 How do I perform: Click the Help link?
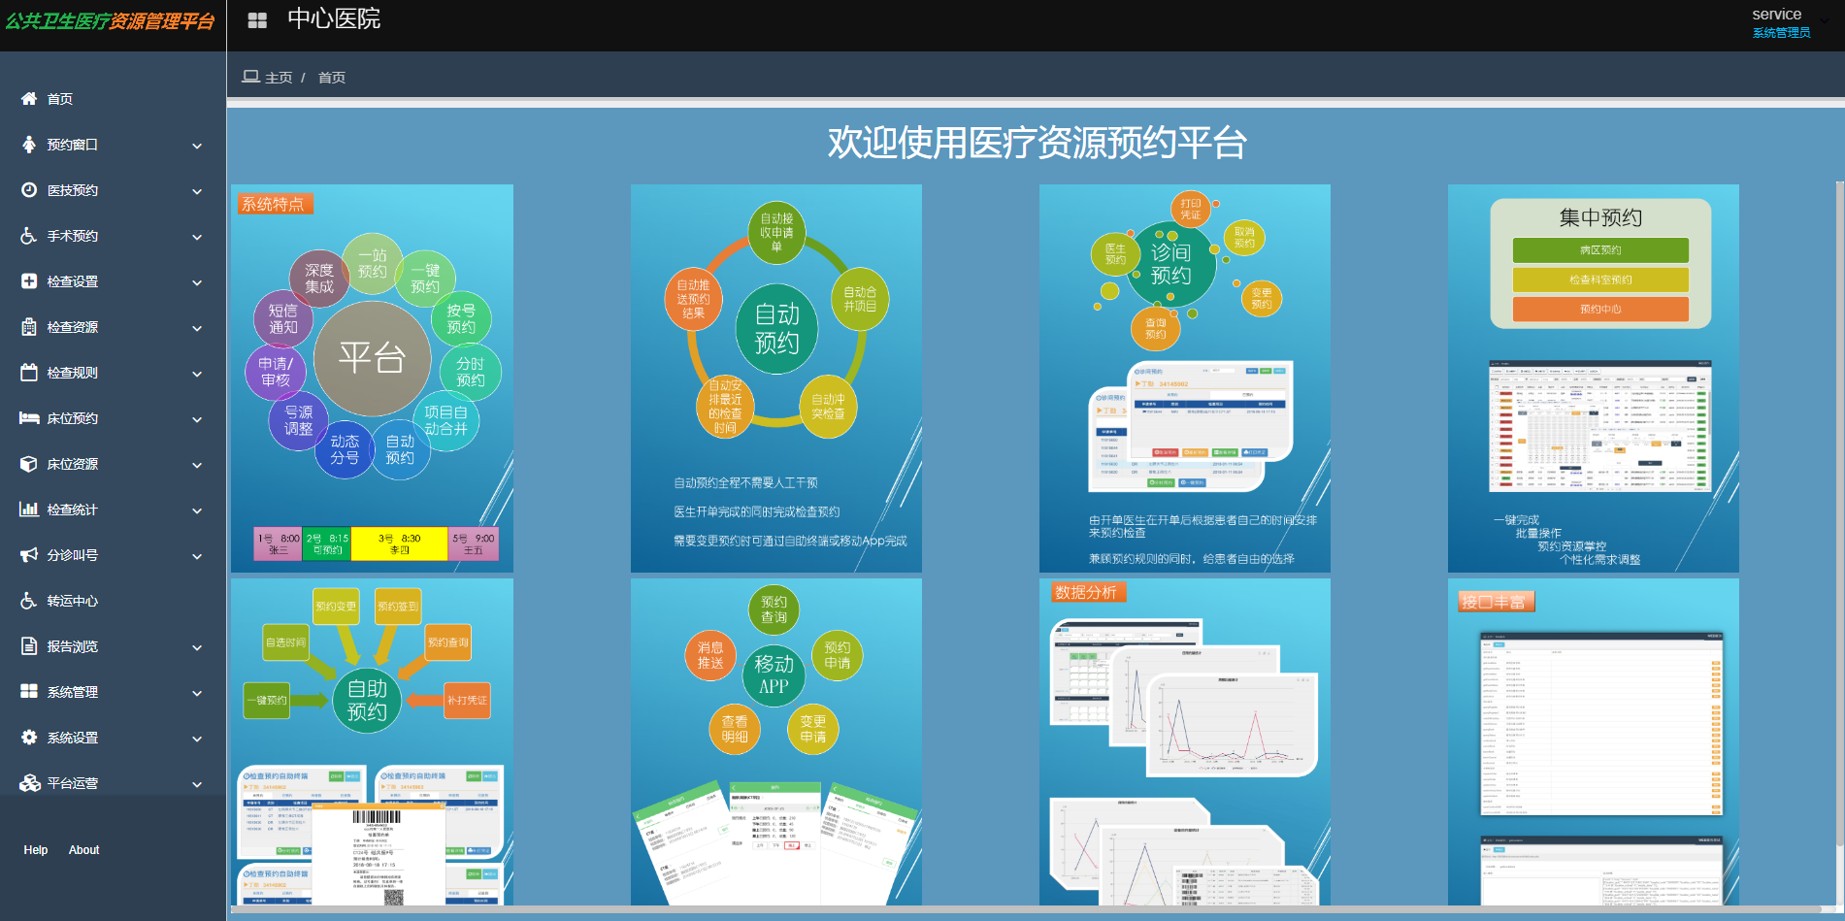36,850
